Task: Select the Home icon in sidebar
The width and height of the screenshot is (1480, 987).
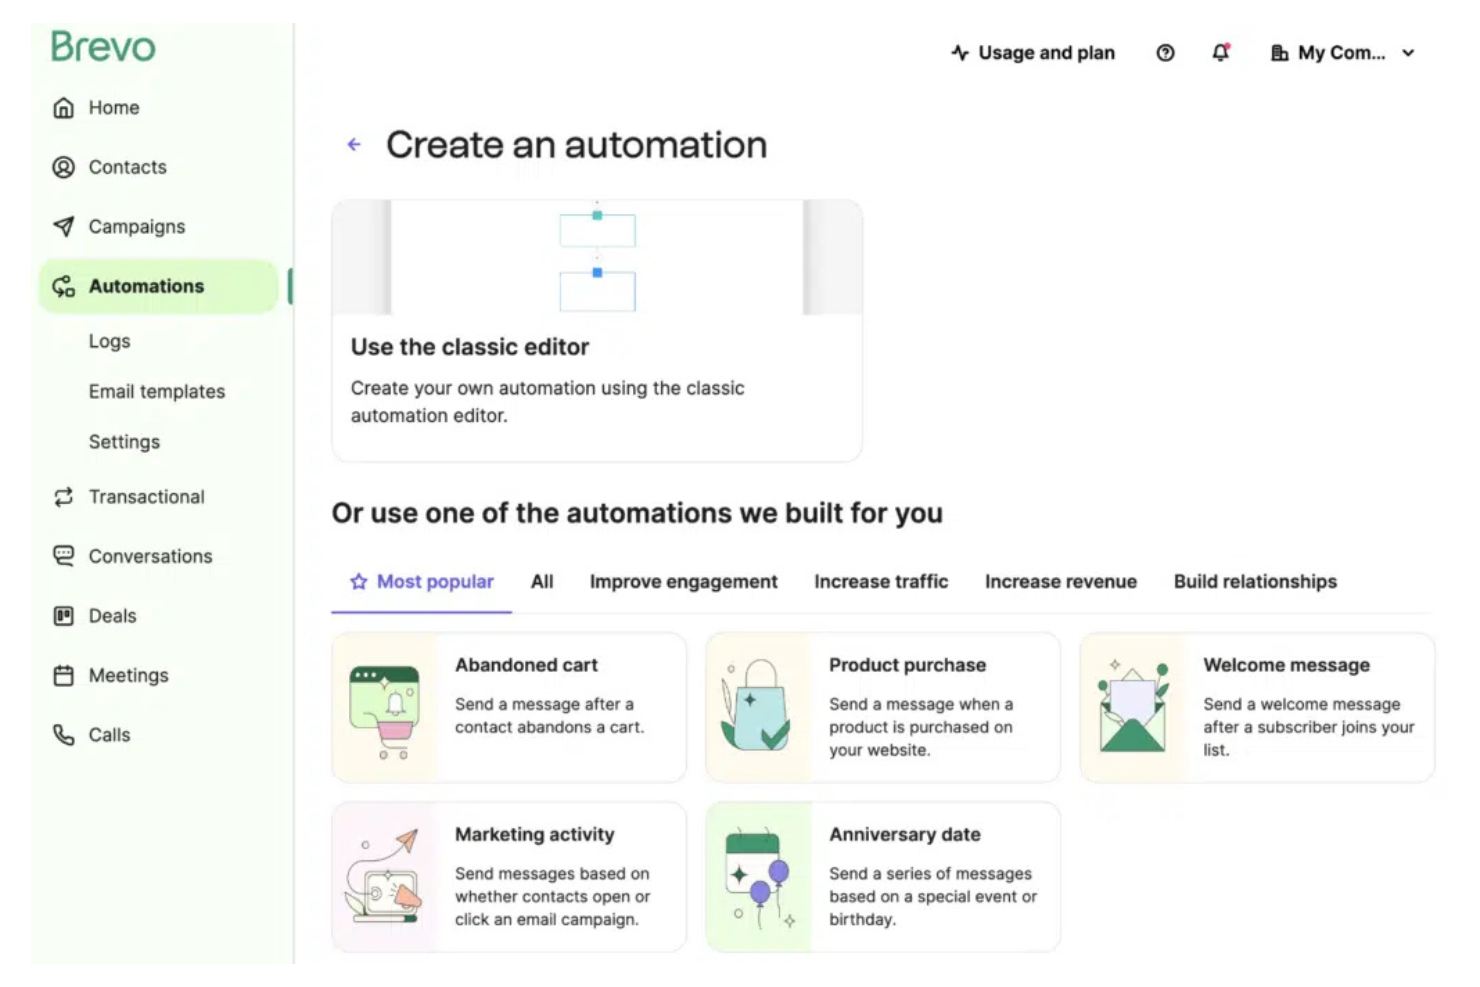Action: (64, 107)
